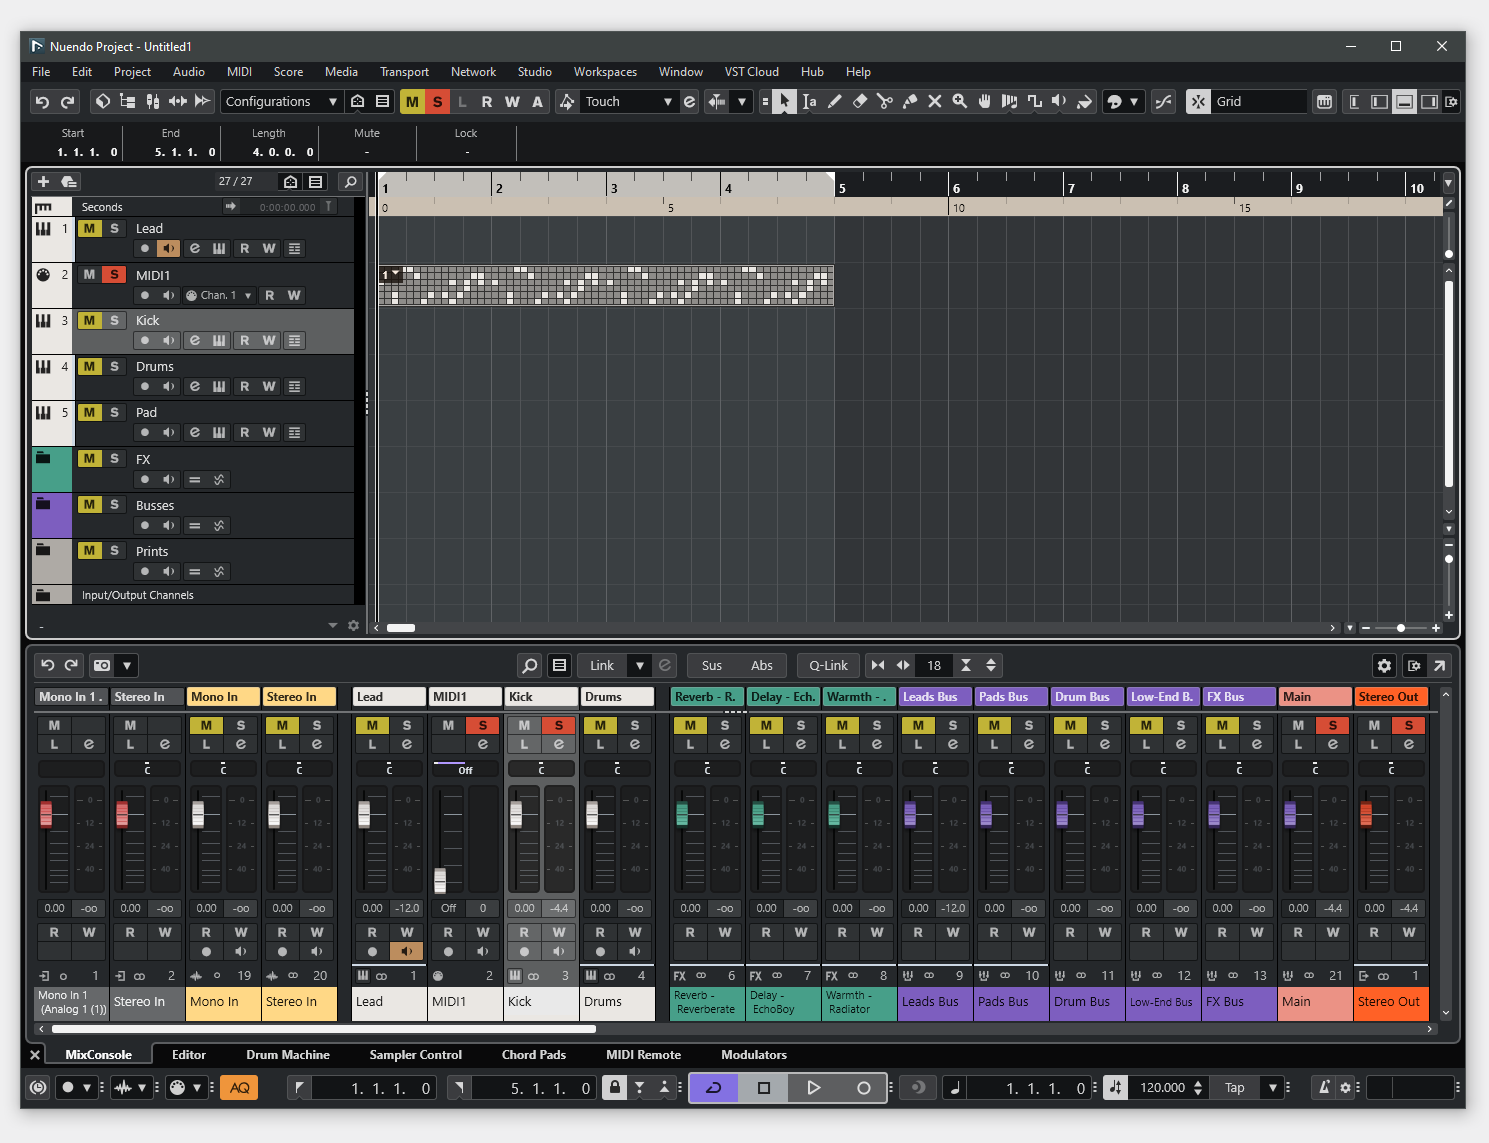
Task: Click the Stereo Out channel fader
Action: (x=1366, y=813)
